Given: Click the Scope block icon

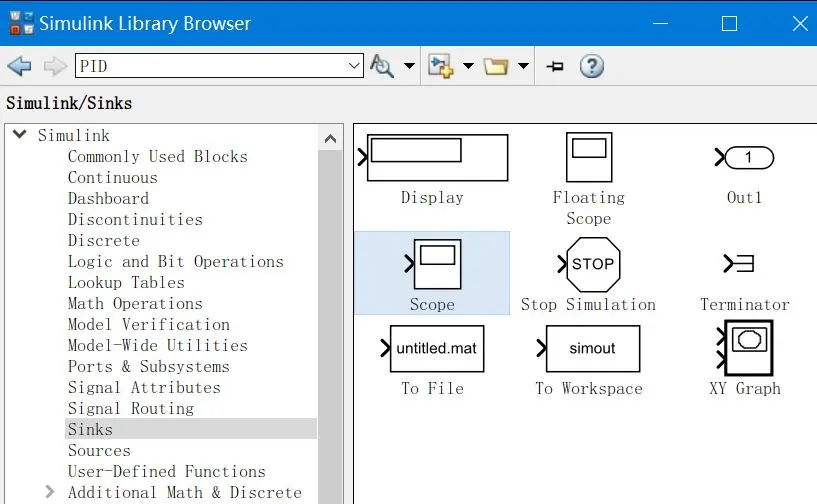Looking at the screenshot, I should point(433,264).
